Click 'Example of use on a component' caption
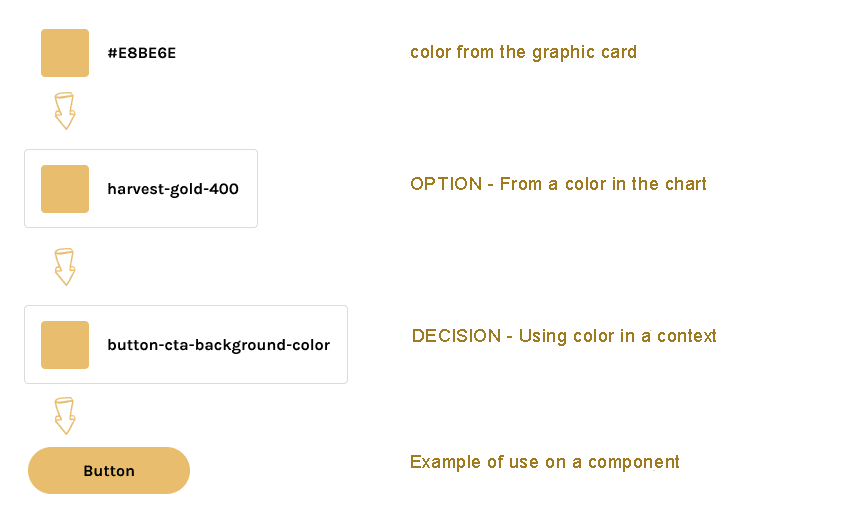Image resolution: width=868 pixels, height=520 pixels. click(545, 462)
